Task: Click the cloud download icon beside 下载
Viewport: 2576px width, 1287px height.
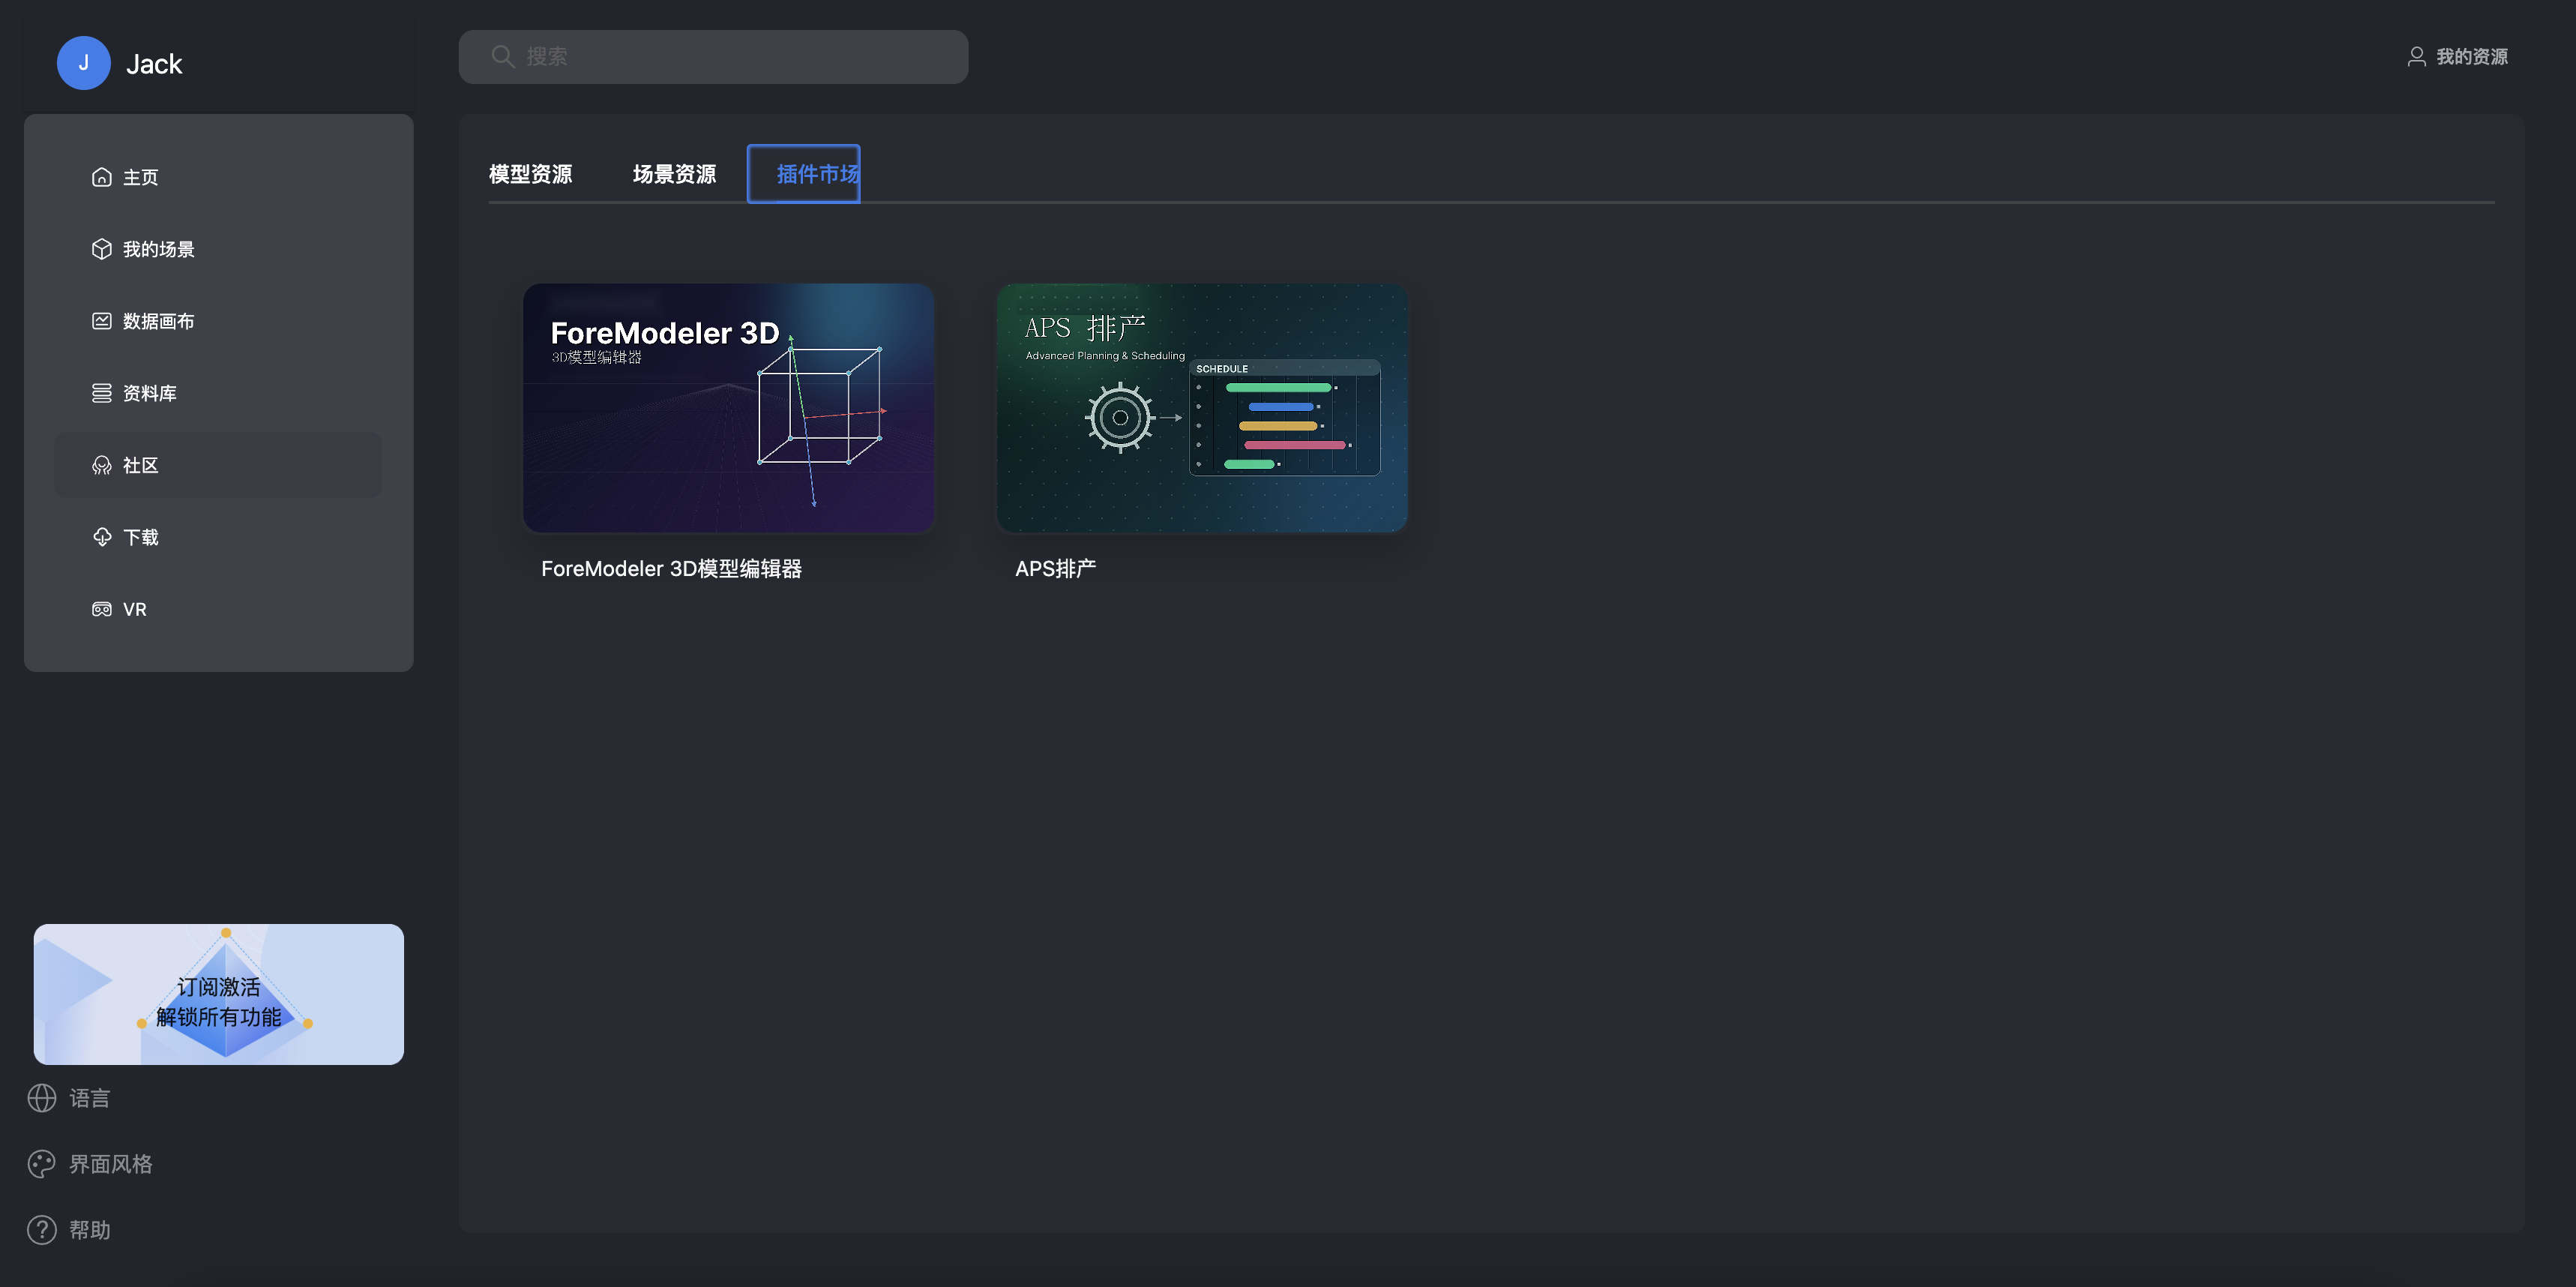Action: [x=101, y=537]
